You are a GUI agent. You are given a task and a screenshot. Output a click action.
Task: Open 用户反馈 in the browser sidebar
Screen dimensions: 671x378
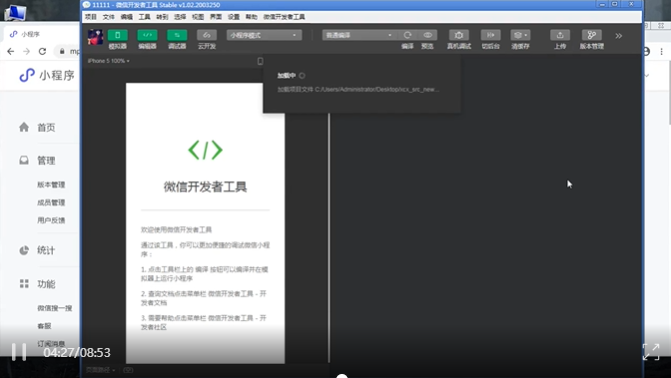(51, 220)
